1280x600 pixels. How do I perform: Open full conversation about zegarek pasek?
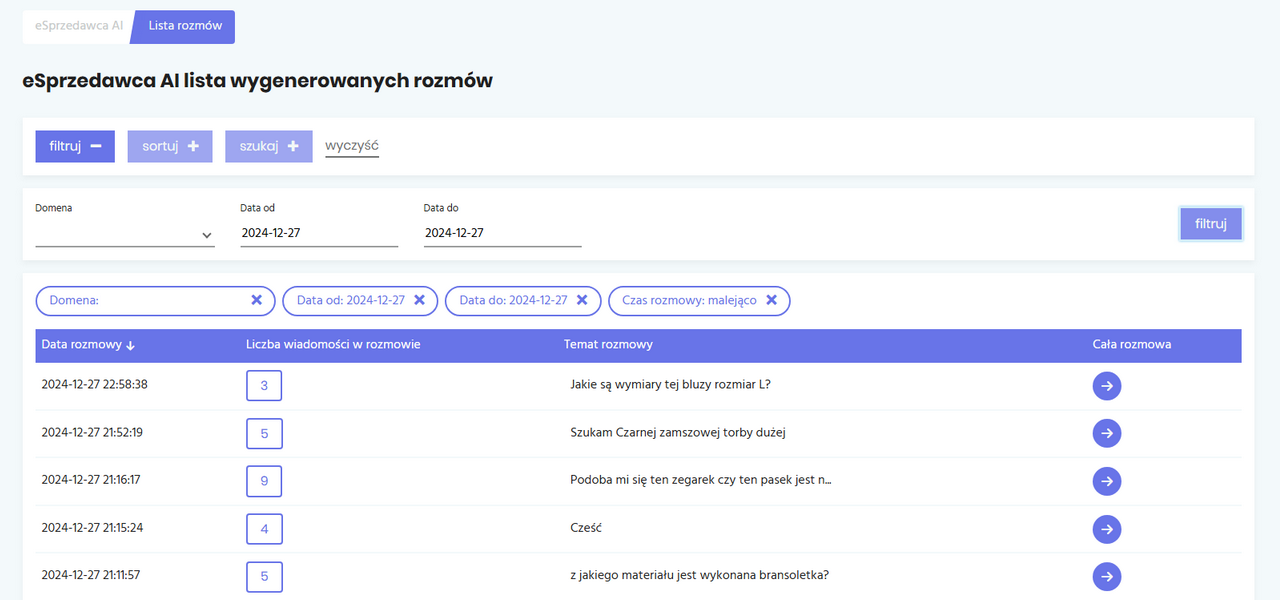point(1106,481)
